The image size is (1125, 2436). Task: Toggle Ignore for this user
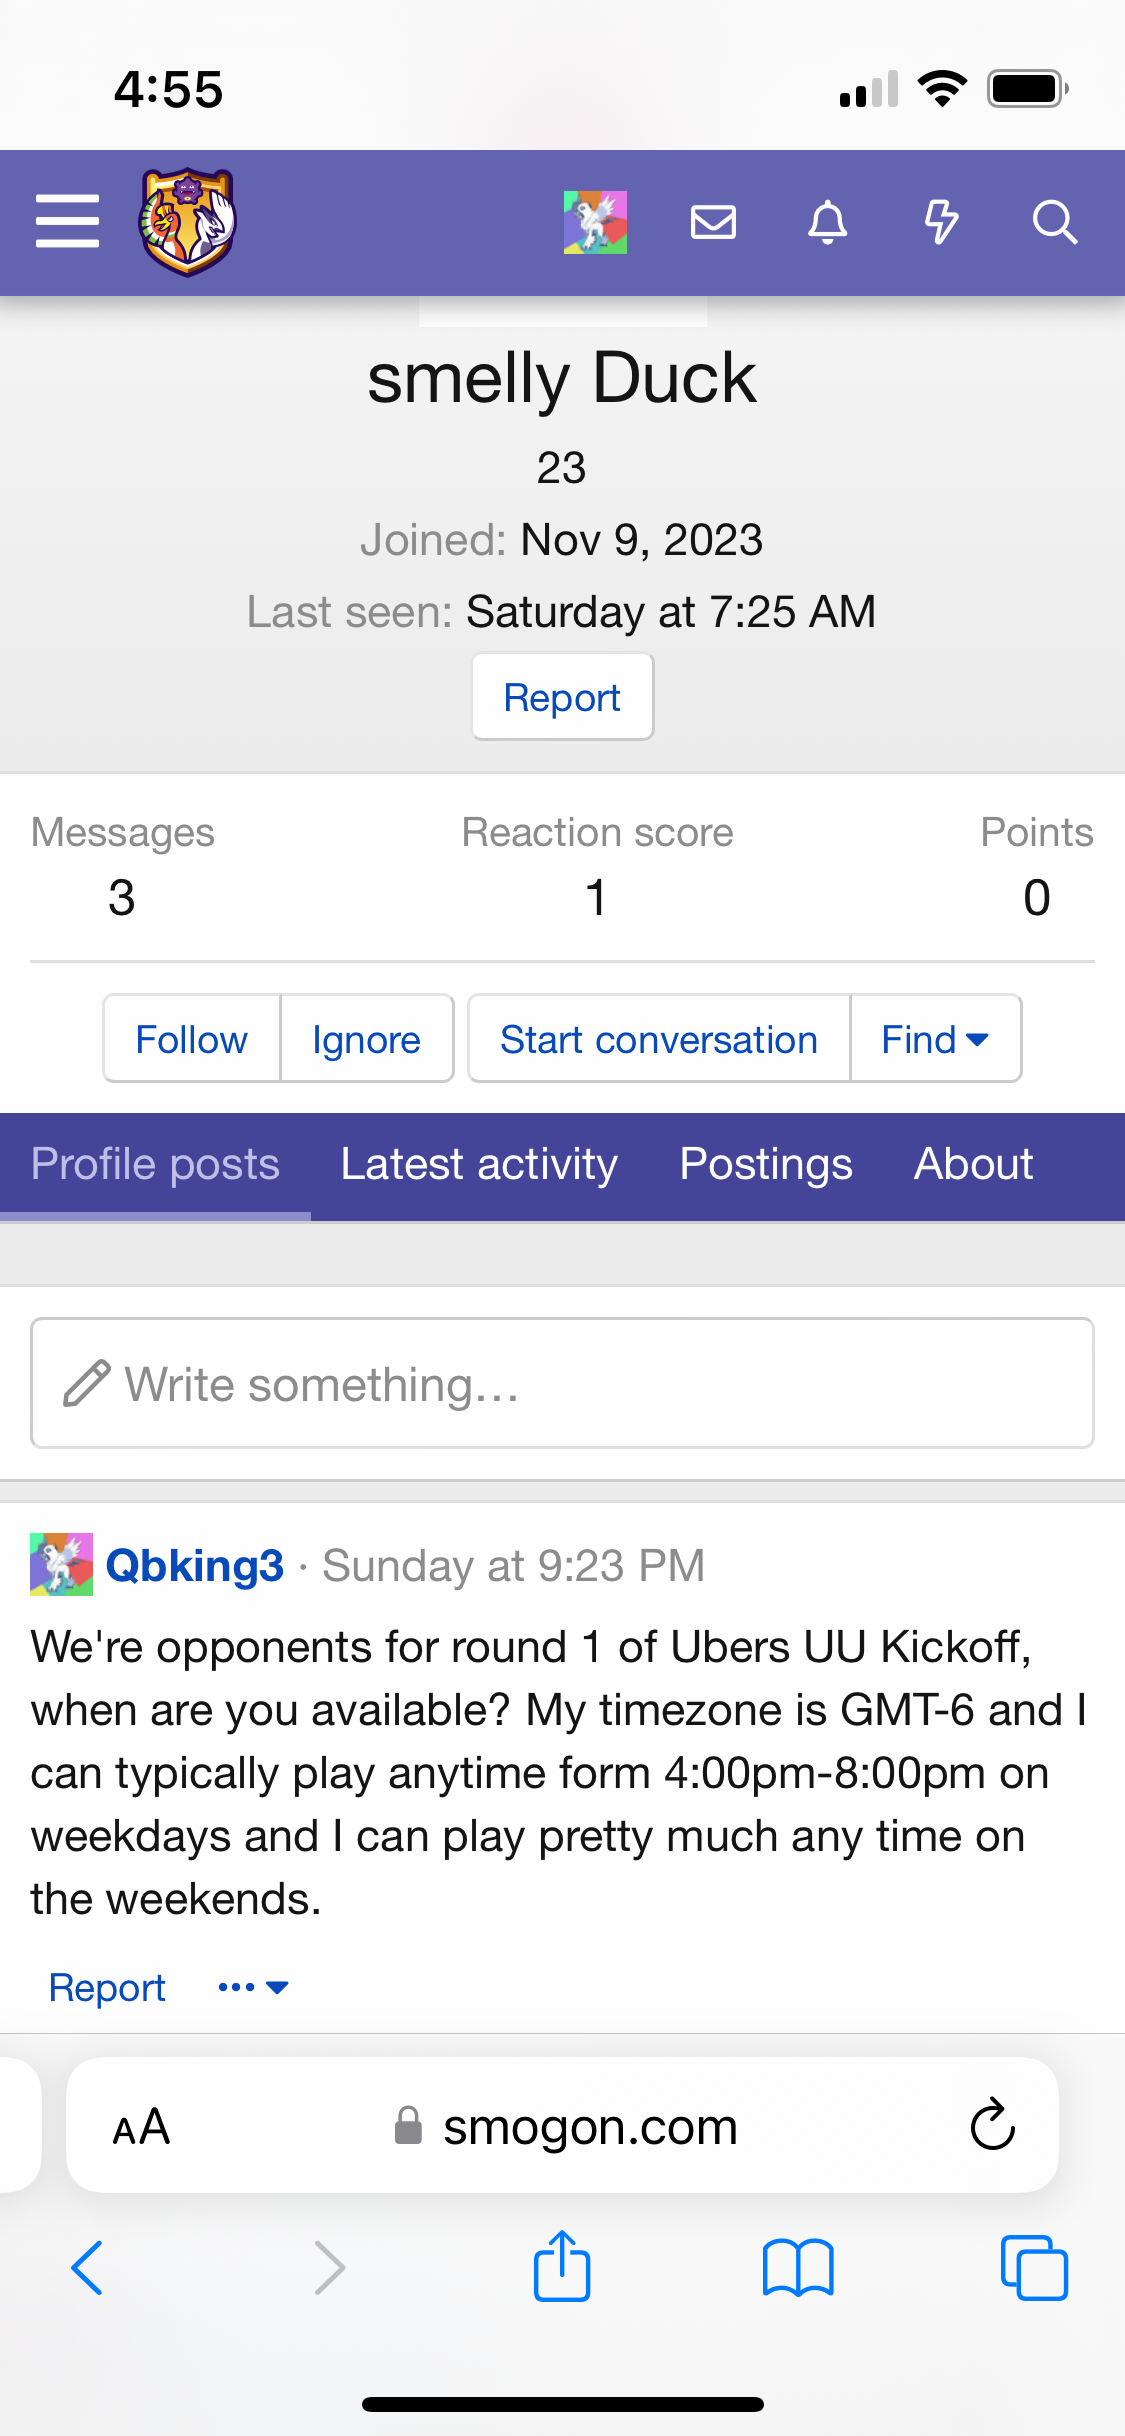pyautogui.click(x=367, y=1039)
